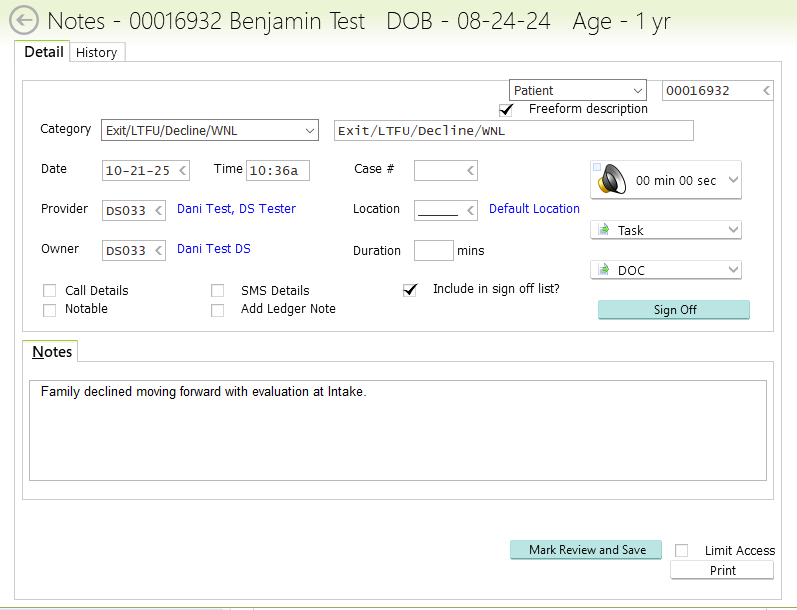Viewport: 797px width, 610px height.
Task: Open the Category dropdown
Action: (x=308, y=130)
